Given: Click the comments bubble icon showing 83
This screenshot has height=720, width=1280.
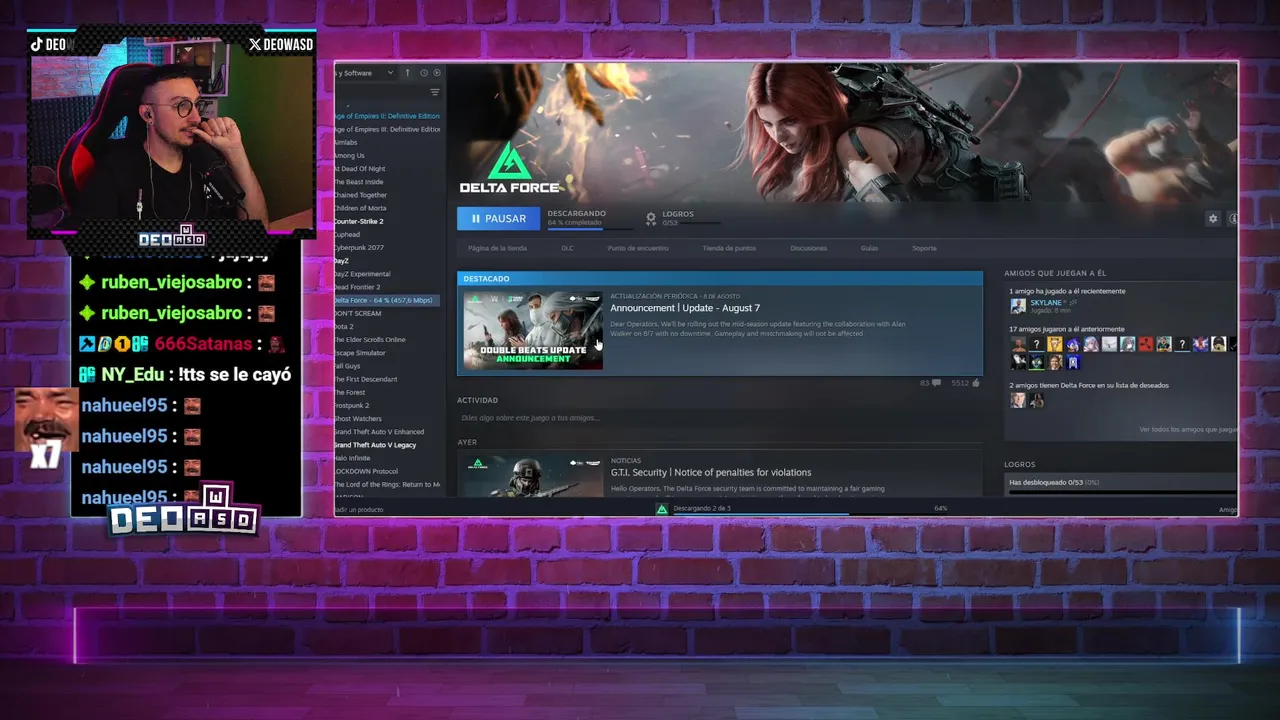Looking at the screenshot, I should pyautogui.click(x=936, y=383).
